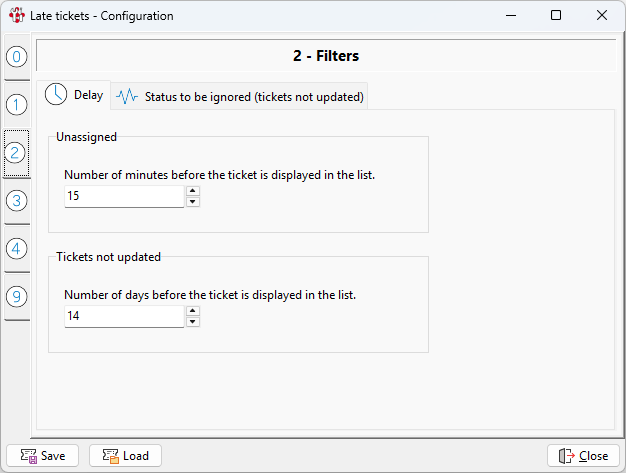
Task: Save the configuration
Action: coord(43,456)
